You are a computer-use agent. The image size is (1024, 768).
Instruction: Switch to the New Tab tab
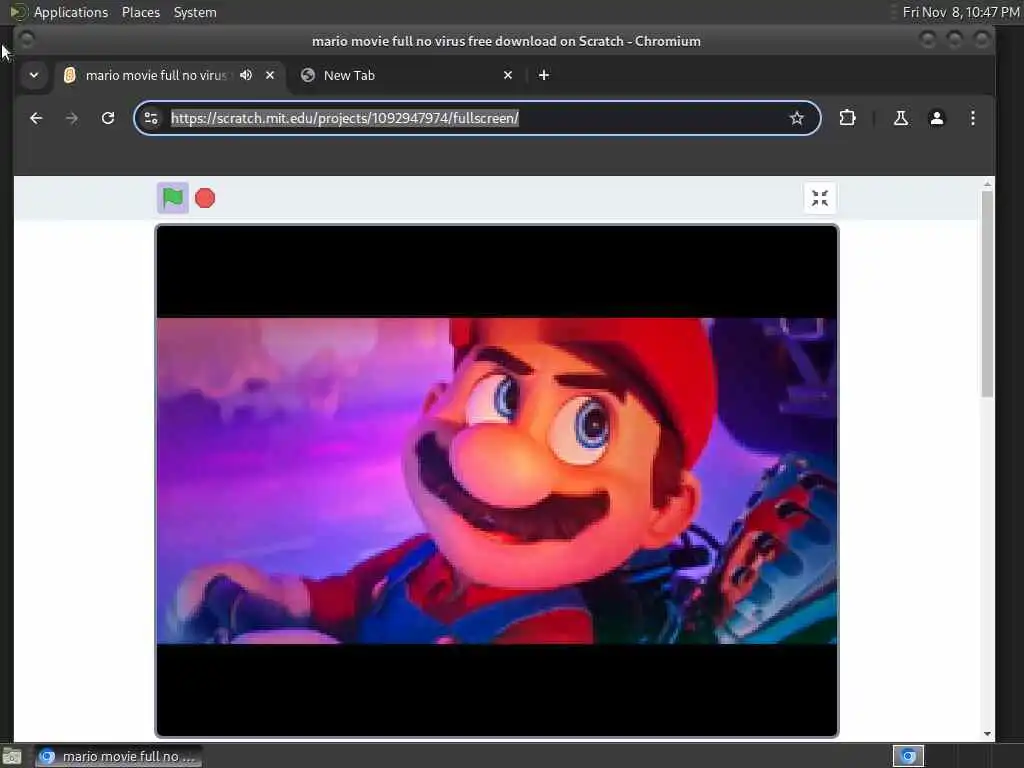pos(405,75)
